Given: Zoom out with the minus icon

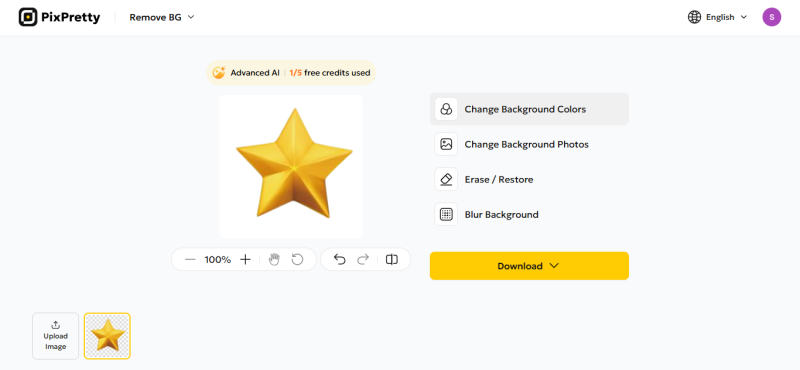Looking at the screenshot, I should tap(190, 260).
